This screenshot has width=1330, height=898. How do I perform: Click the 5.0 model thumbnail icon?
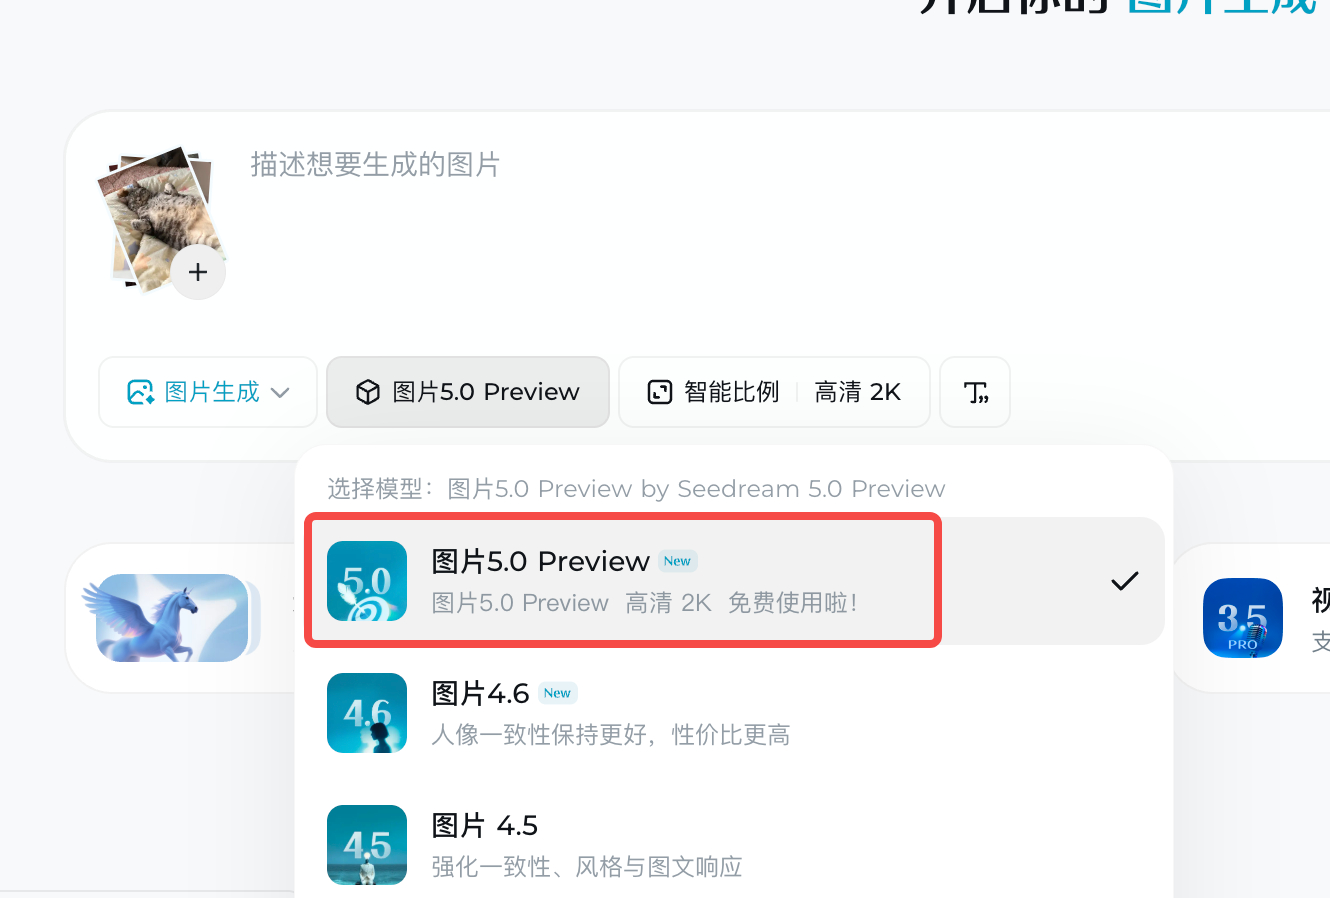(x=367, y=581)
